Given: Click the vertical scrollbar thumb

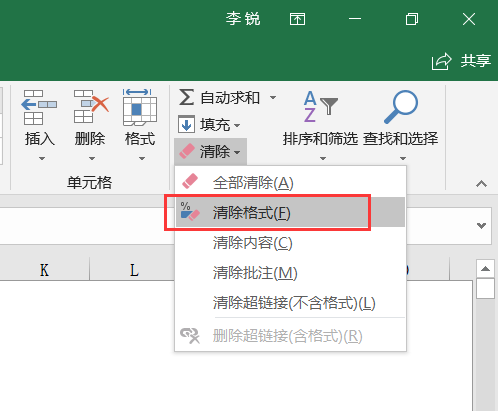Looking at the screenshot, I should 485,289.
